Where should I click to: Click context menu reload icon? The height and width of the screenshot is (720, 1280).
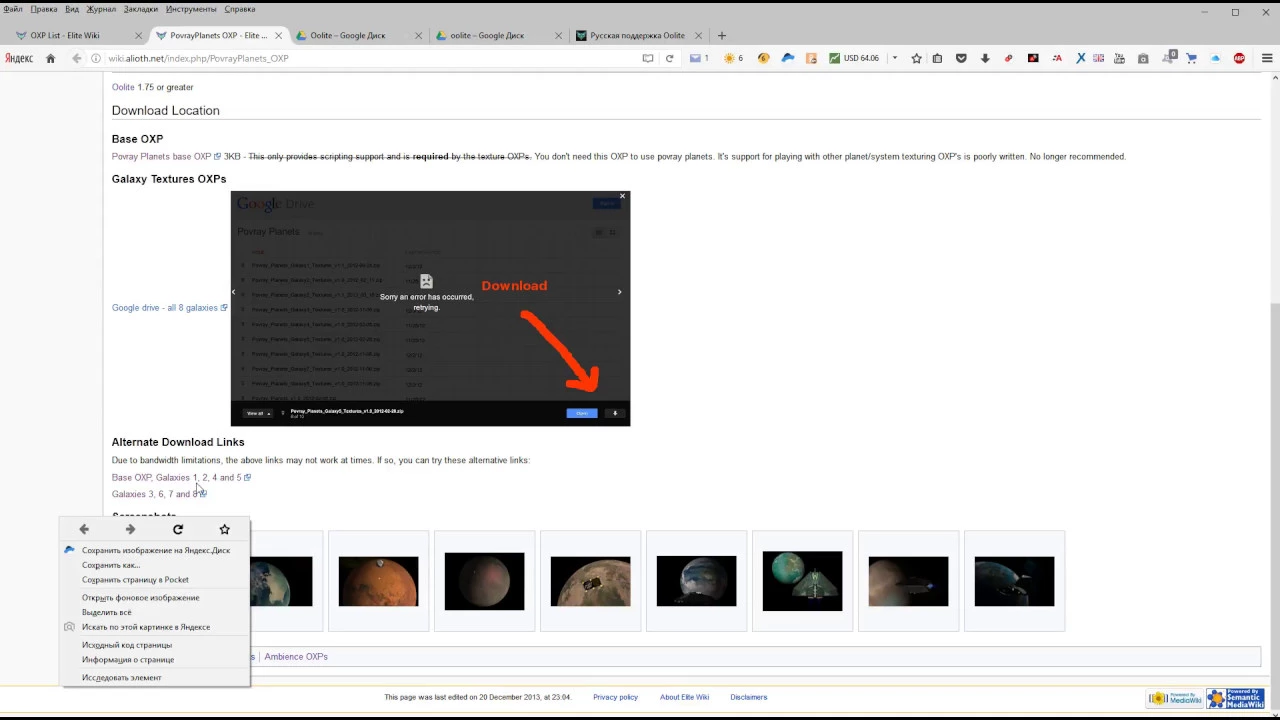[178, 529]
